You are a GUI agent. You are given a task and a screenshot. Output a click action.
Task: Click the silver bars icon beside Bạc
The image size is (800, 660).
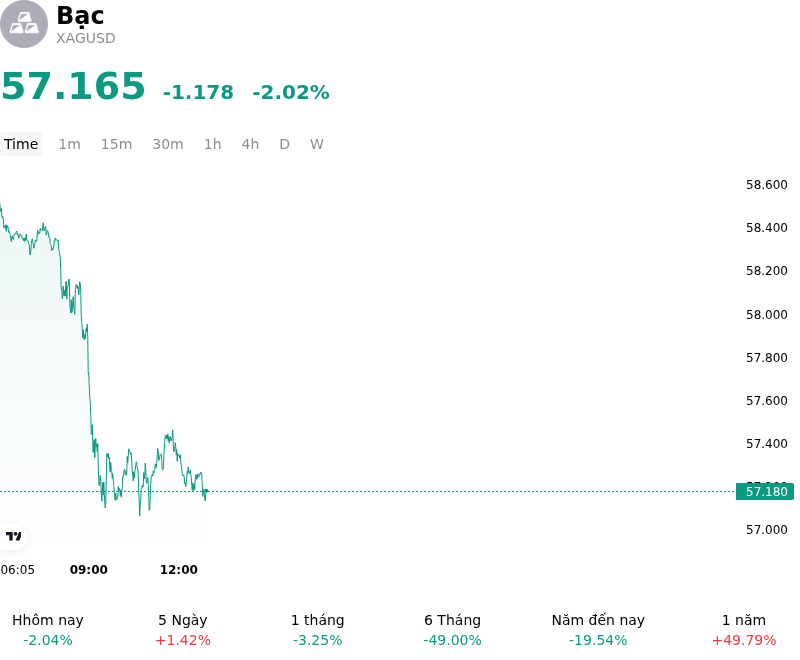[23, 24]
